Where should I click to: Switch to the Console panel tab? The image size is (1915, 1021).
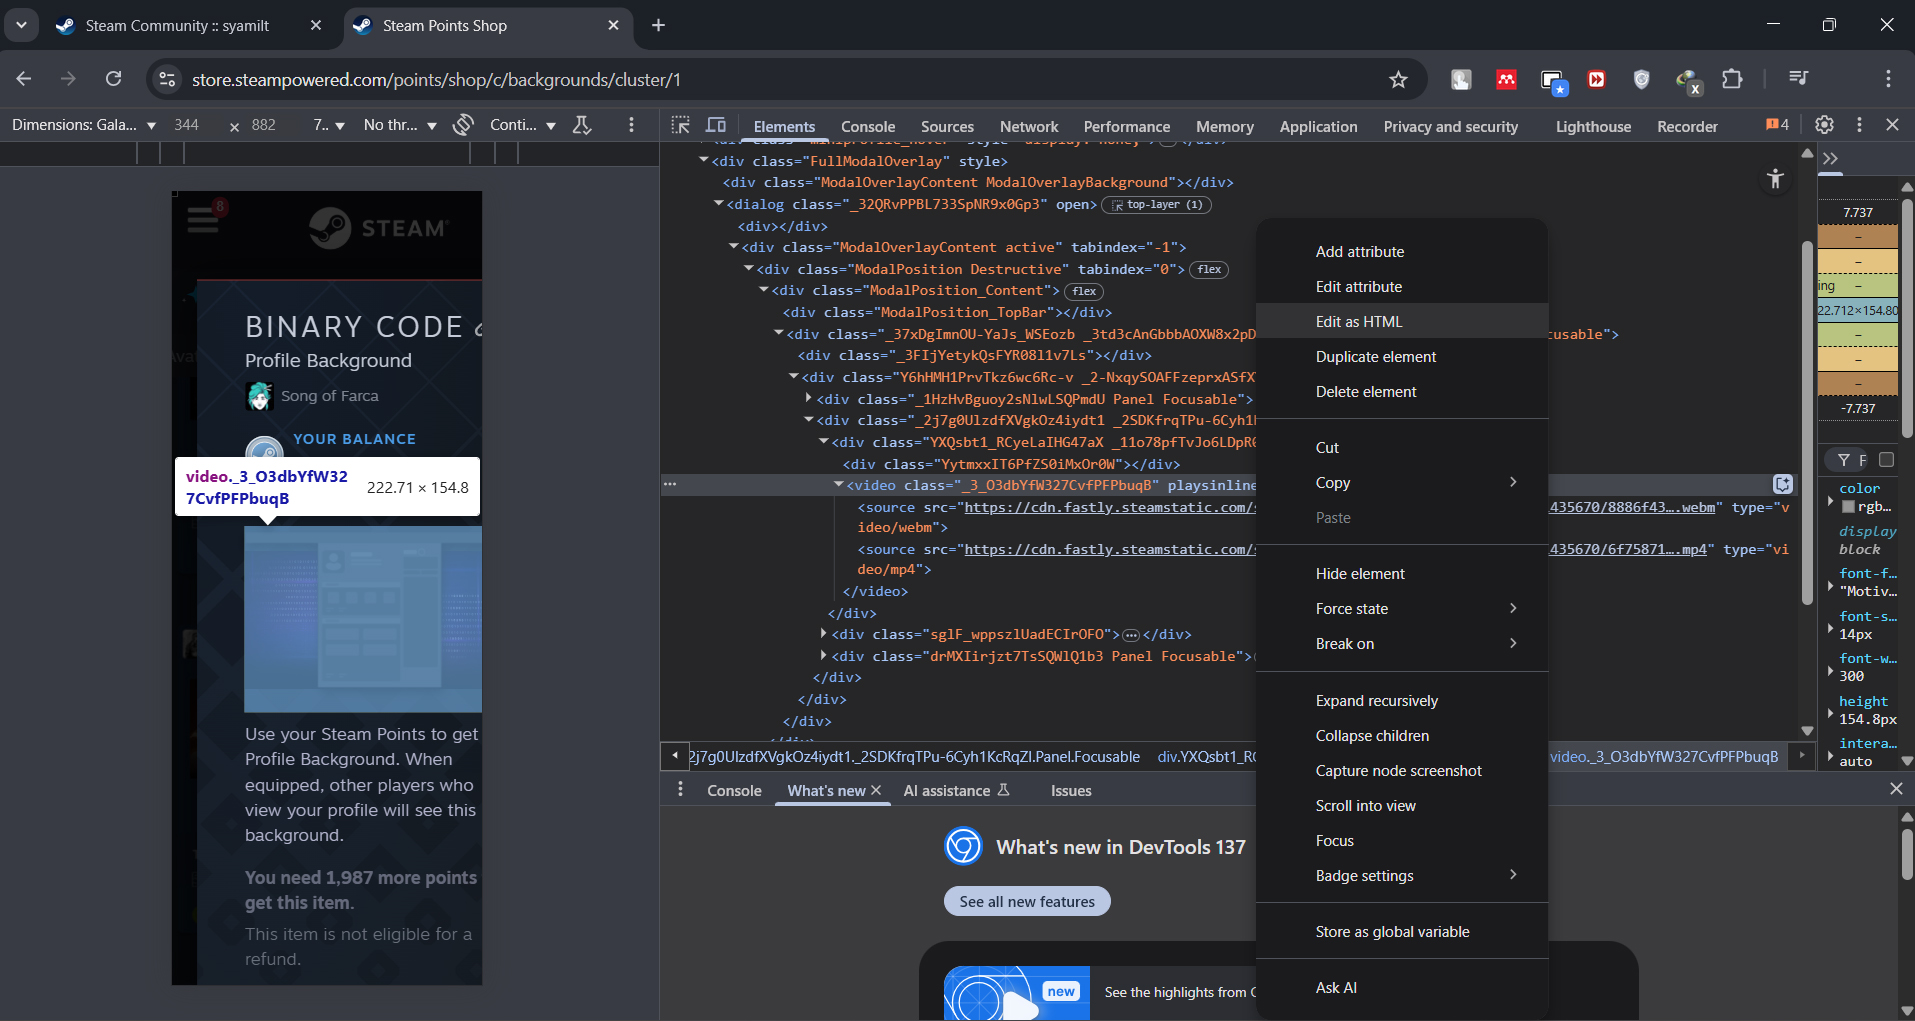(868, 126)
